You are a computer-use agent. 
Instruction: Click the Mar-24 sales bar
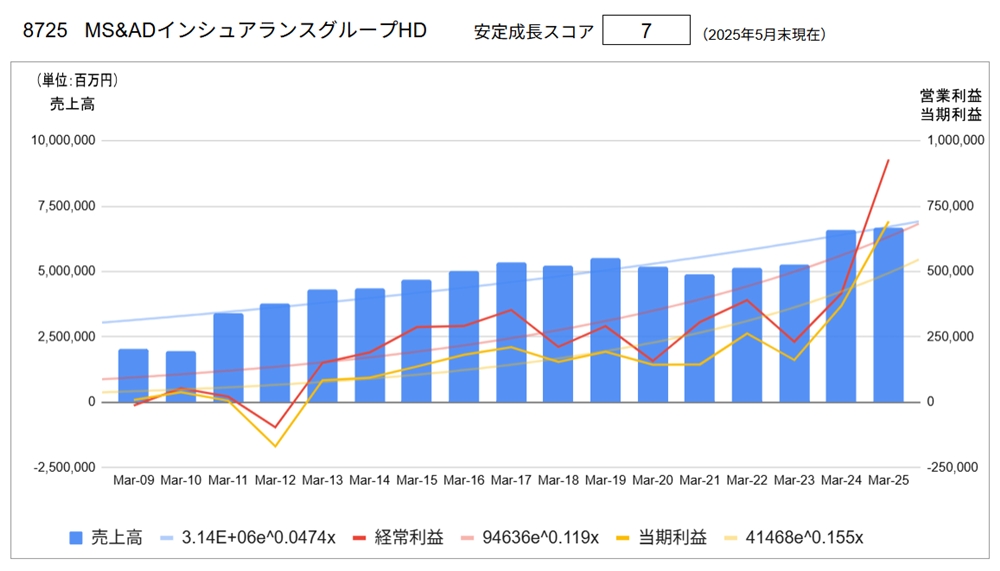pos(841,316)
